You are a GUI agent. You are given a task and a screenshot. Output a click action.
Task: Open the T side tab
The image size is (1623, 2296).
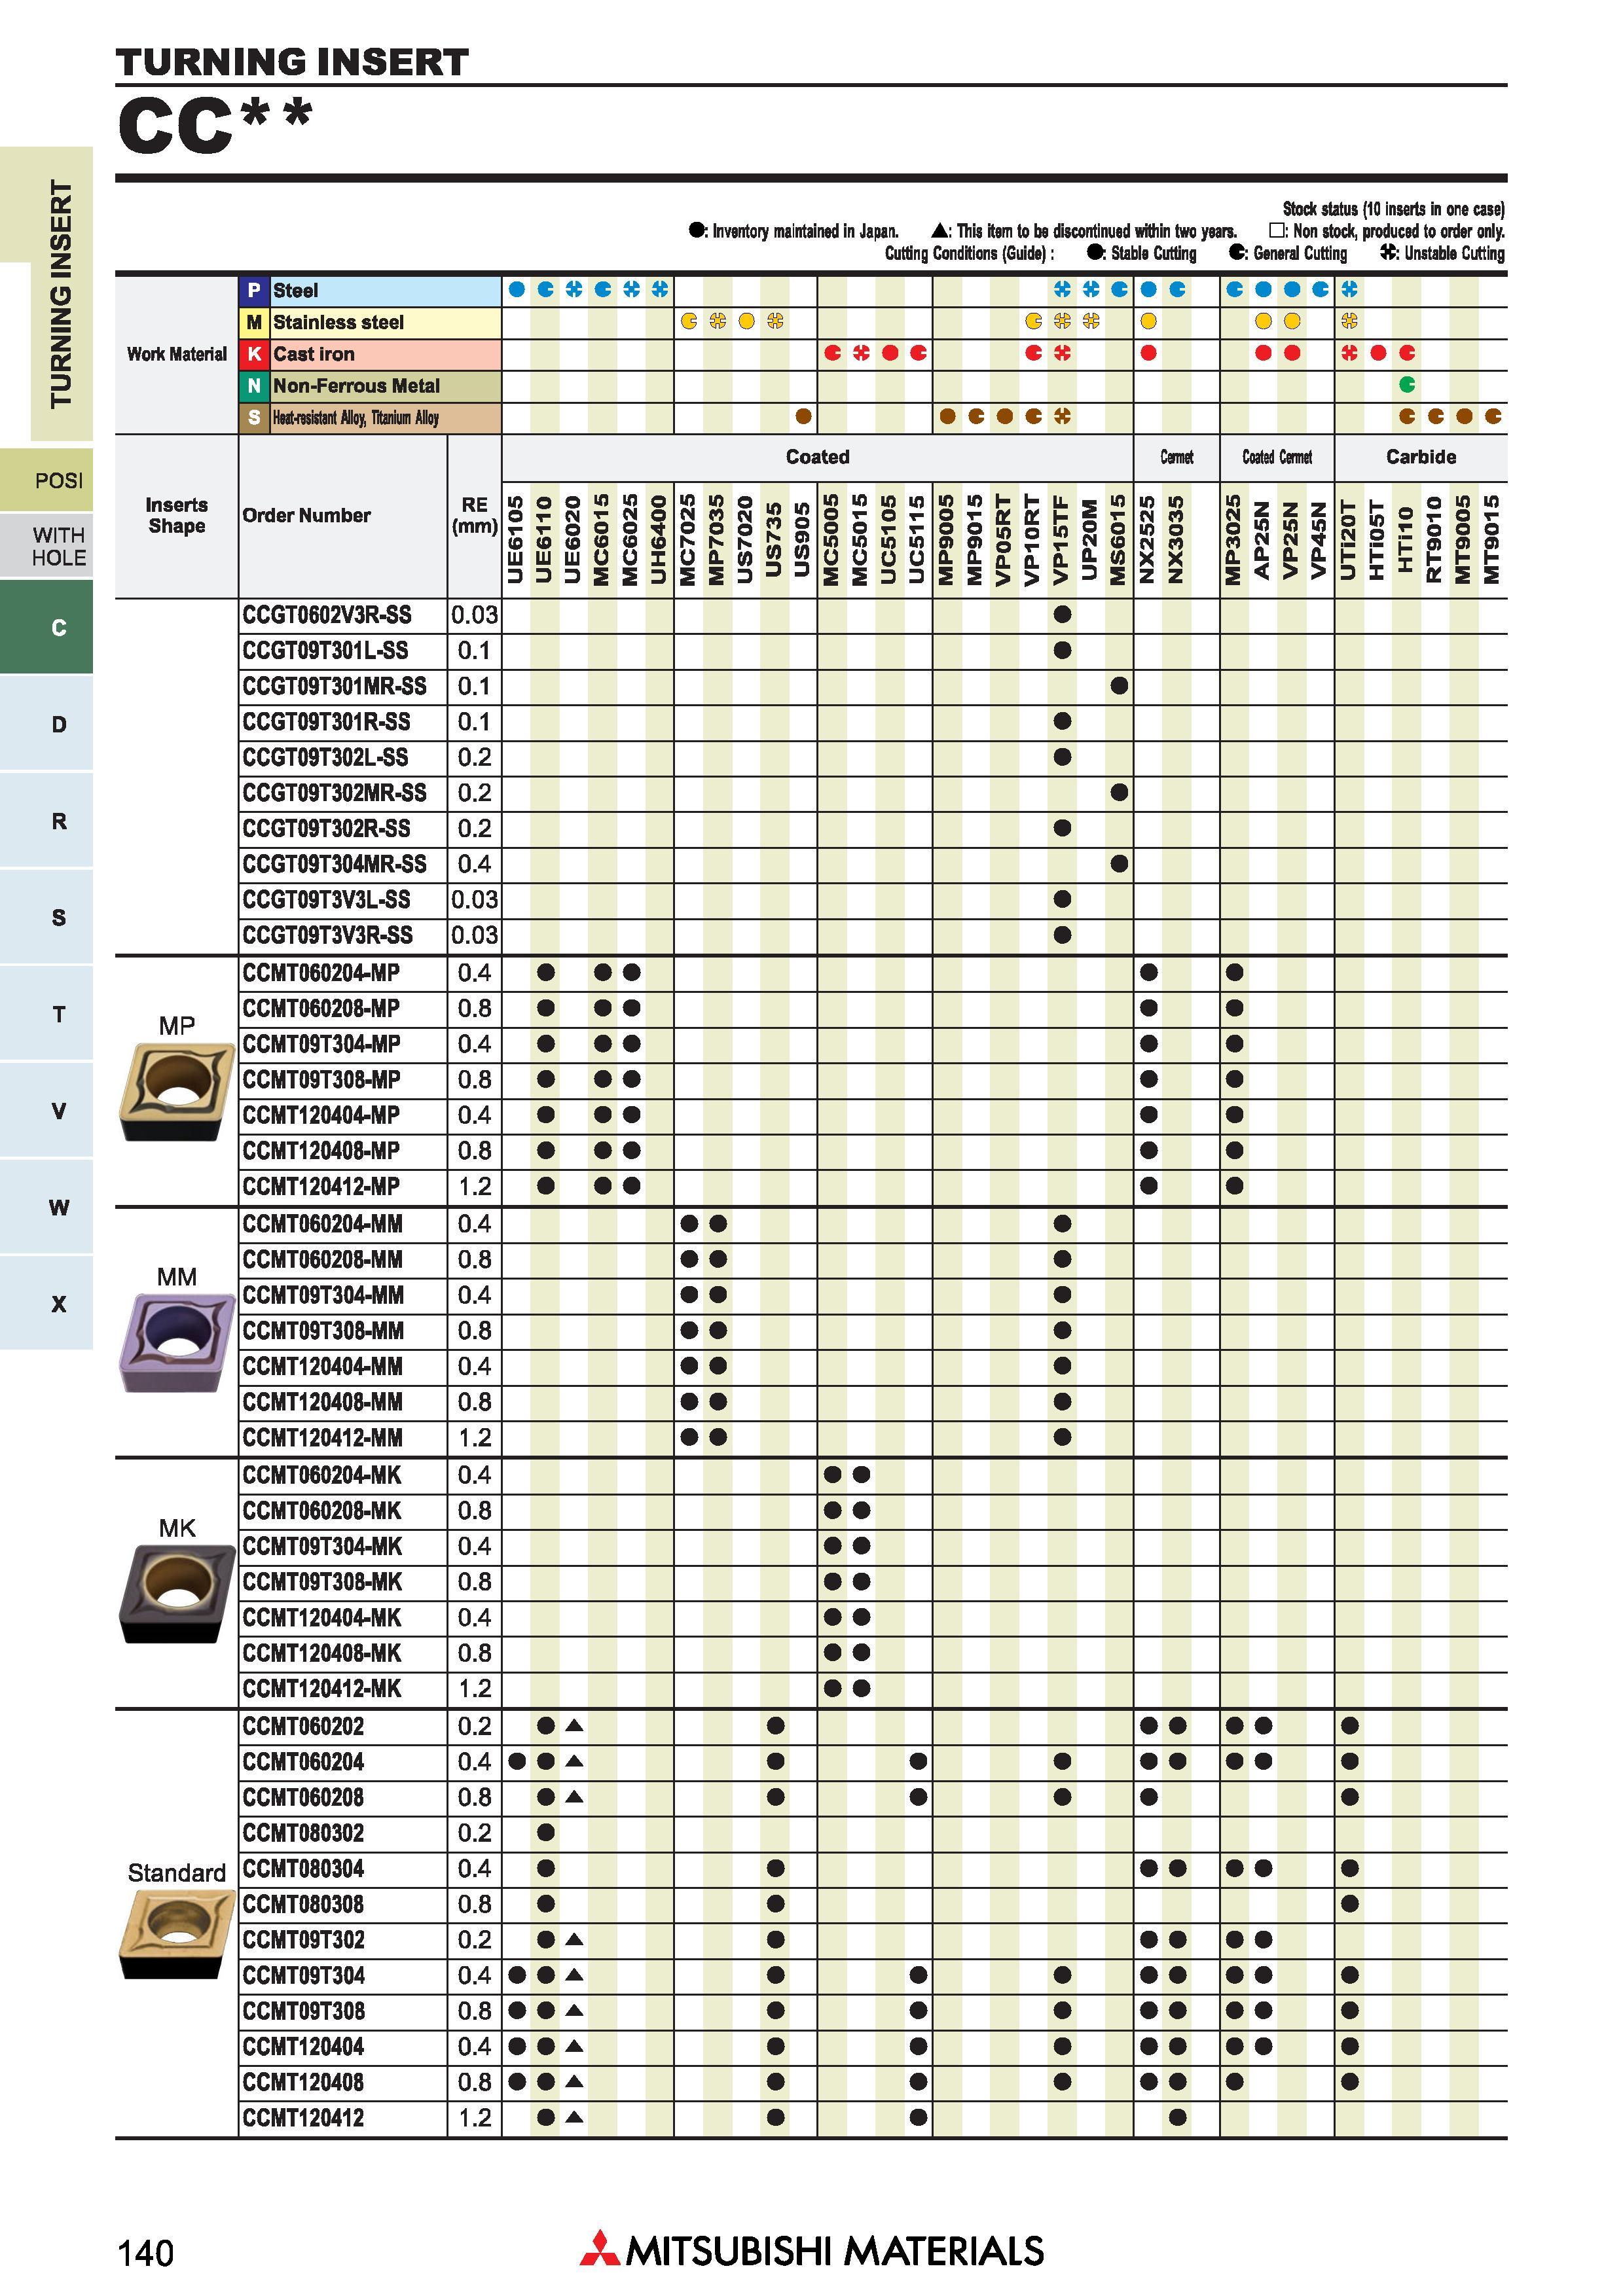[x=47, y=1013]
